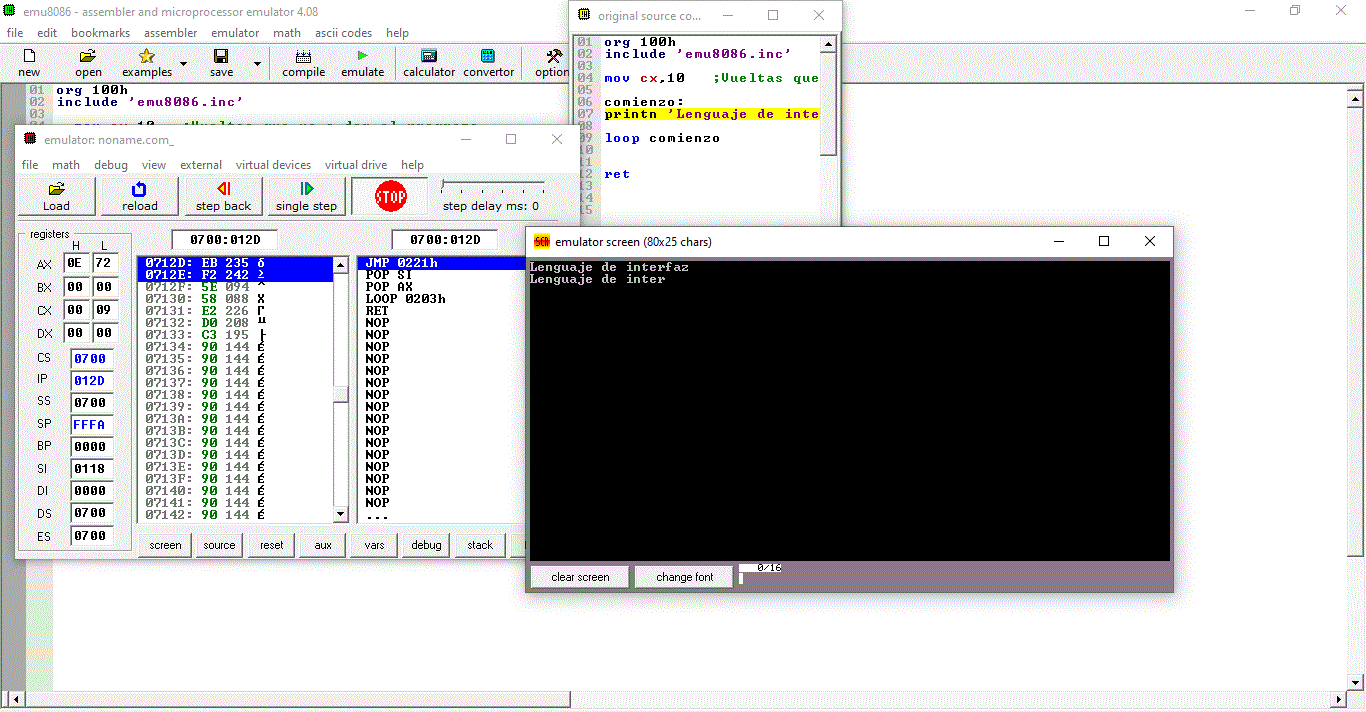Compile the code using the compile icon
This screenshot has width=1366, height=712.
(303, 63)
